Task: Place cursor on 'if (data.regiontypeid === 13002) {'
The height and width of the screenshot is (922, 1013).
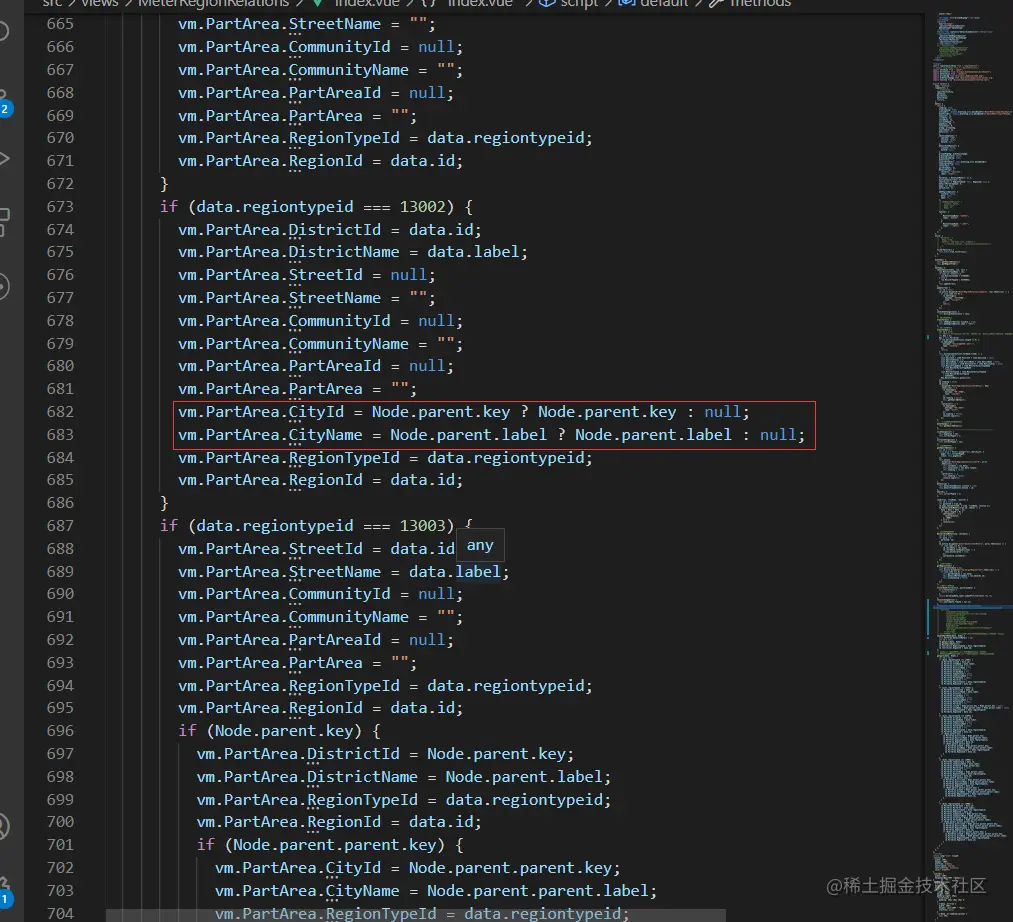Action: coord(317,207)
